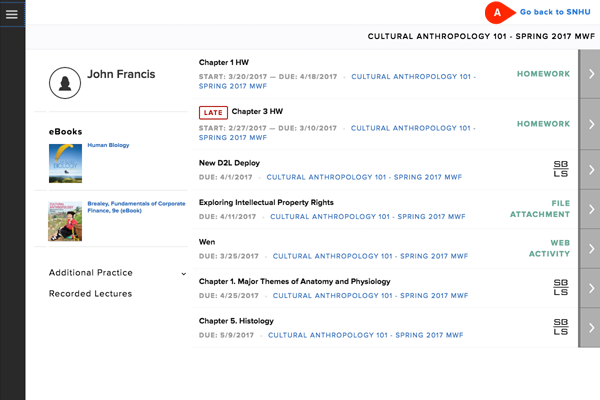
Task: Open Chapter 5. Histology assignment title
Action: [236, 321]
